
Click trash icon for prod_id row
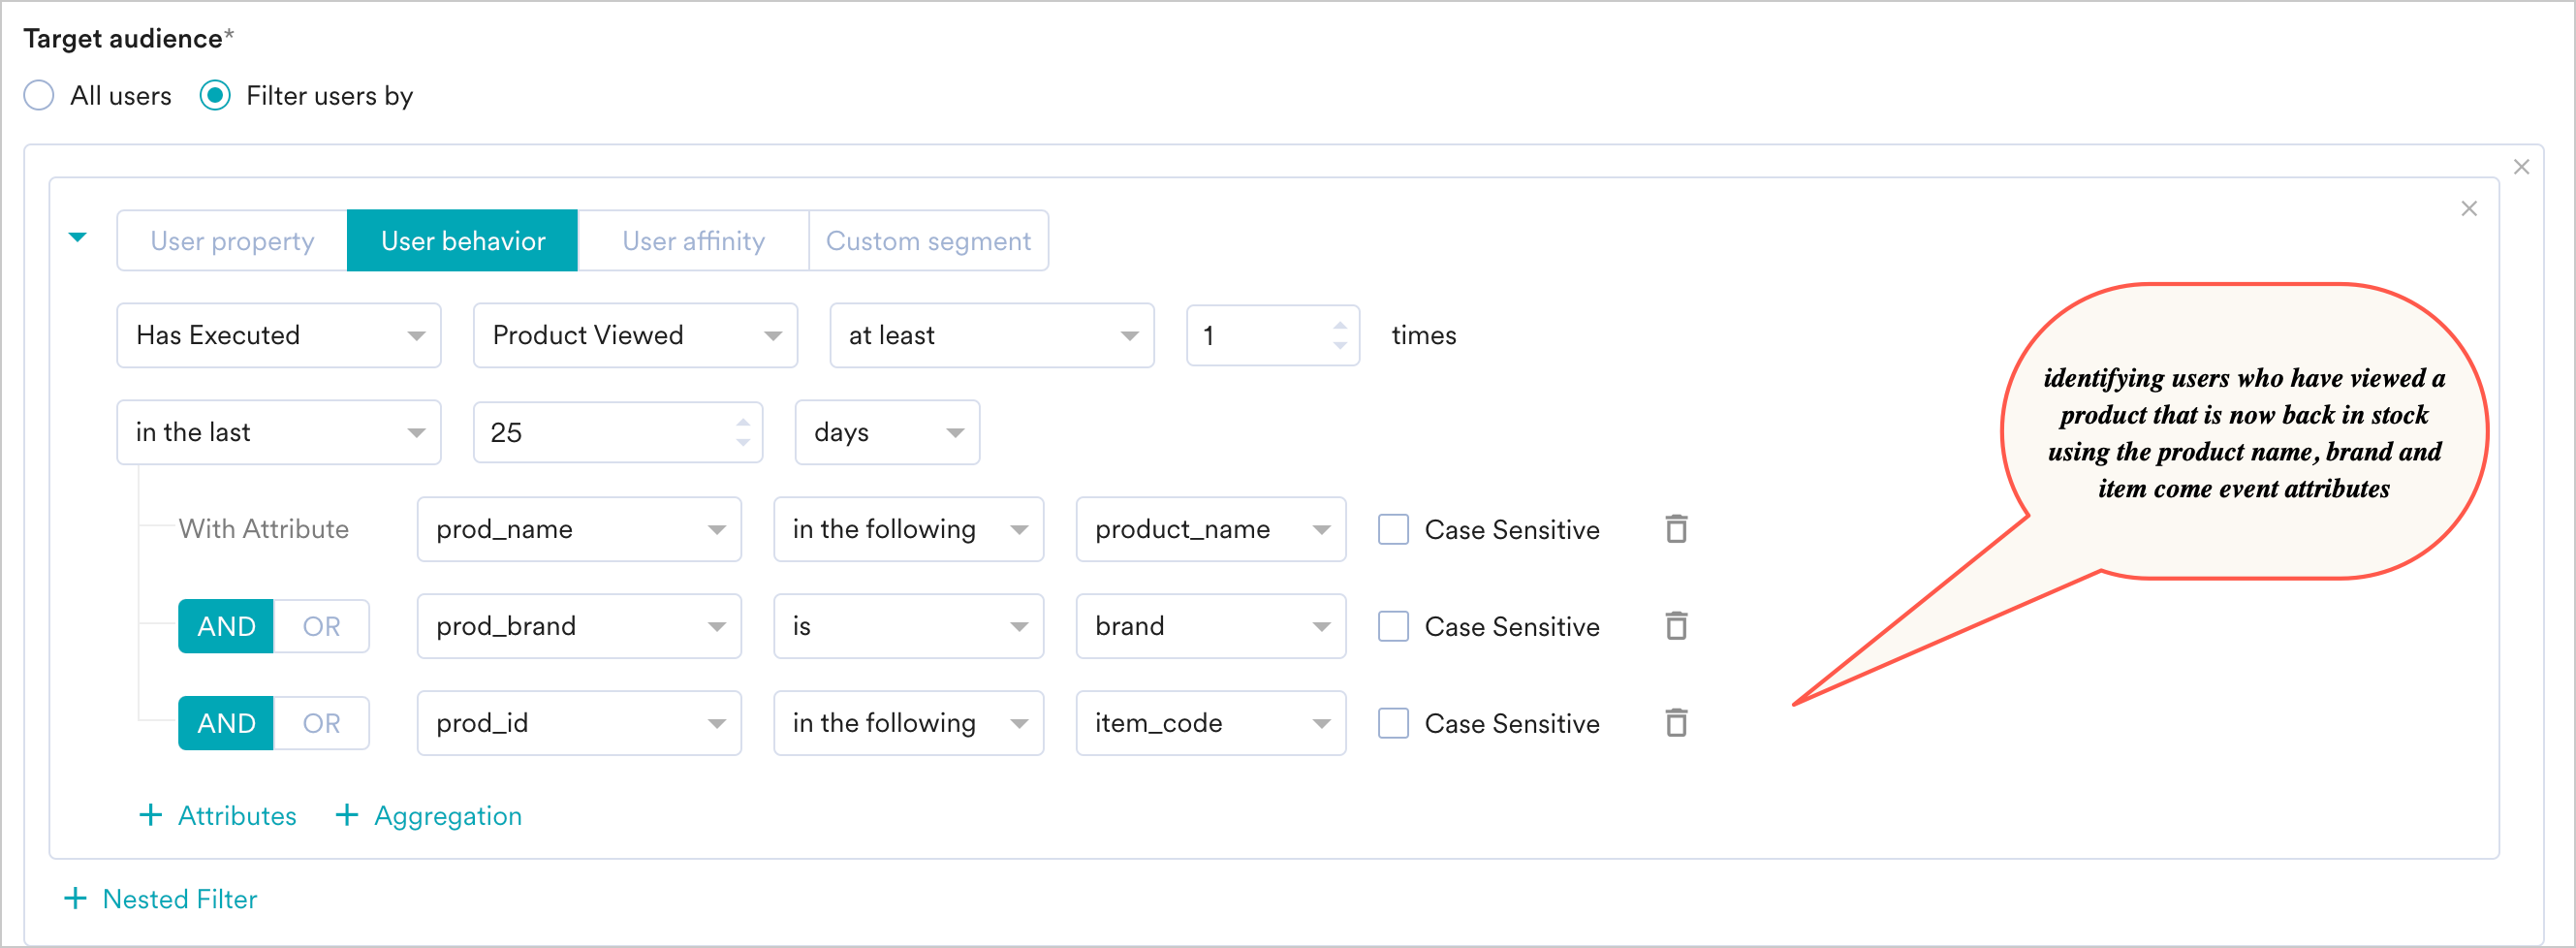(1676, 723)
